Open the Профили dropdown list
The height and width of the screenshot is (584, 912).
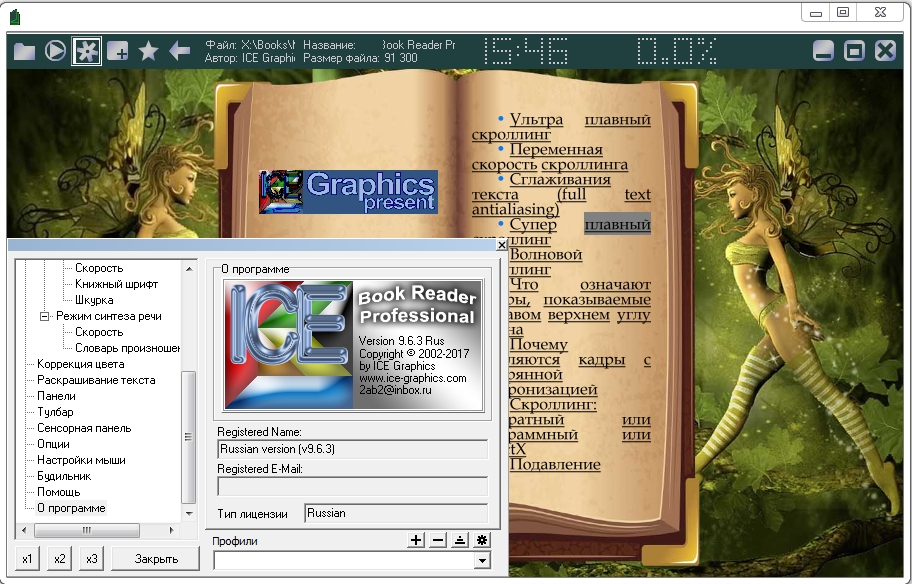coord(482,561)
